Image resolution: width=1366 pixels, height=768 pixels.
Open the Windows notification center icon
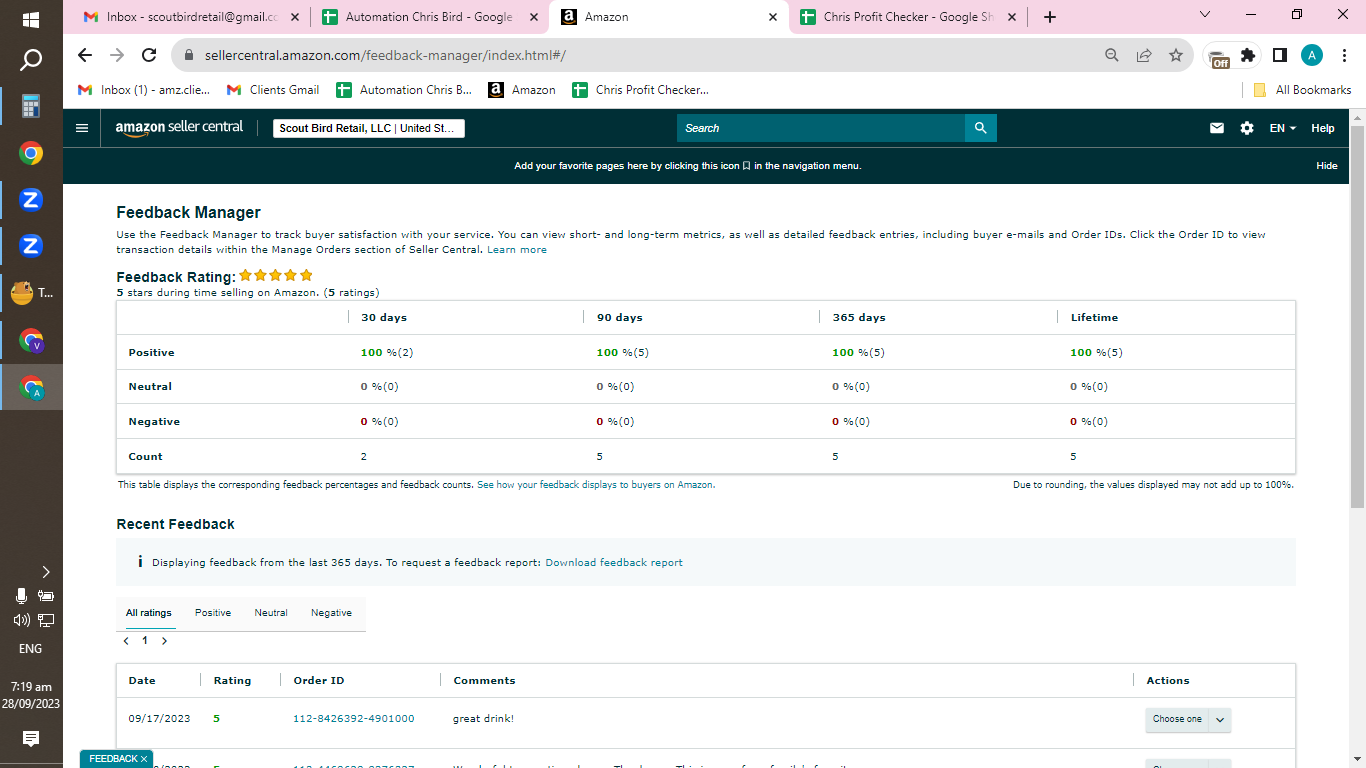[x=31, y=738]
